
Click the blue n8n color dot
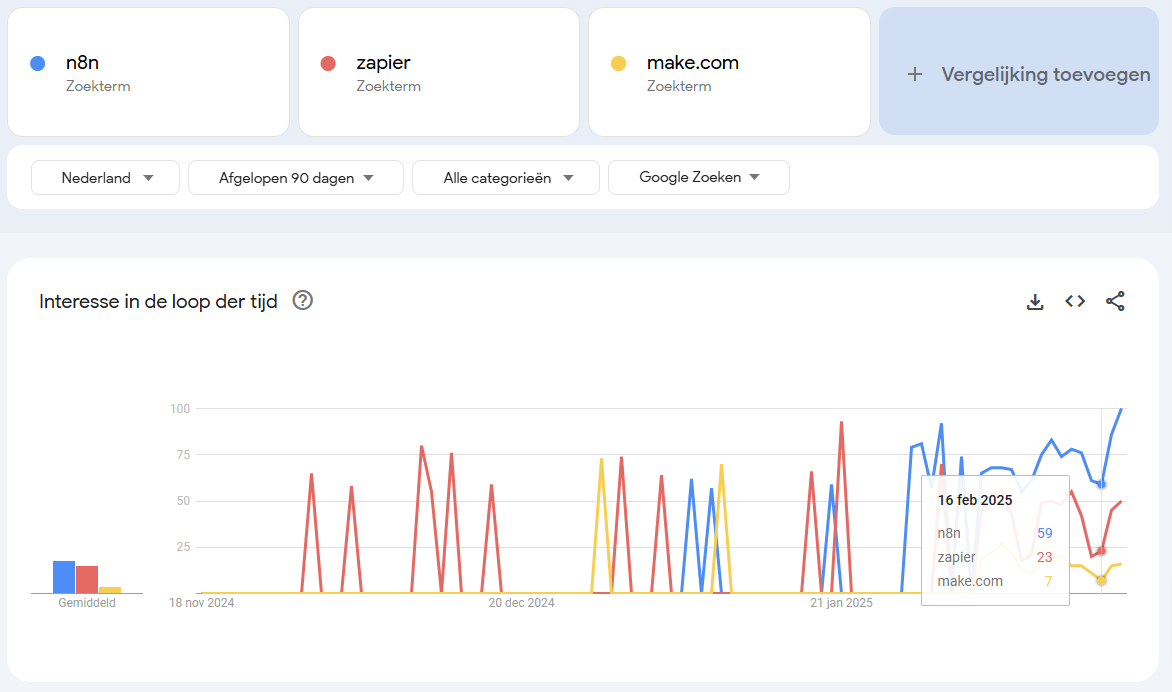click(x=37, y=64)
